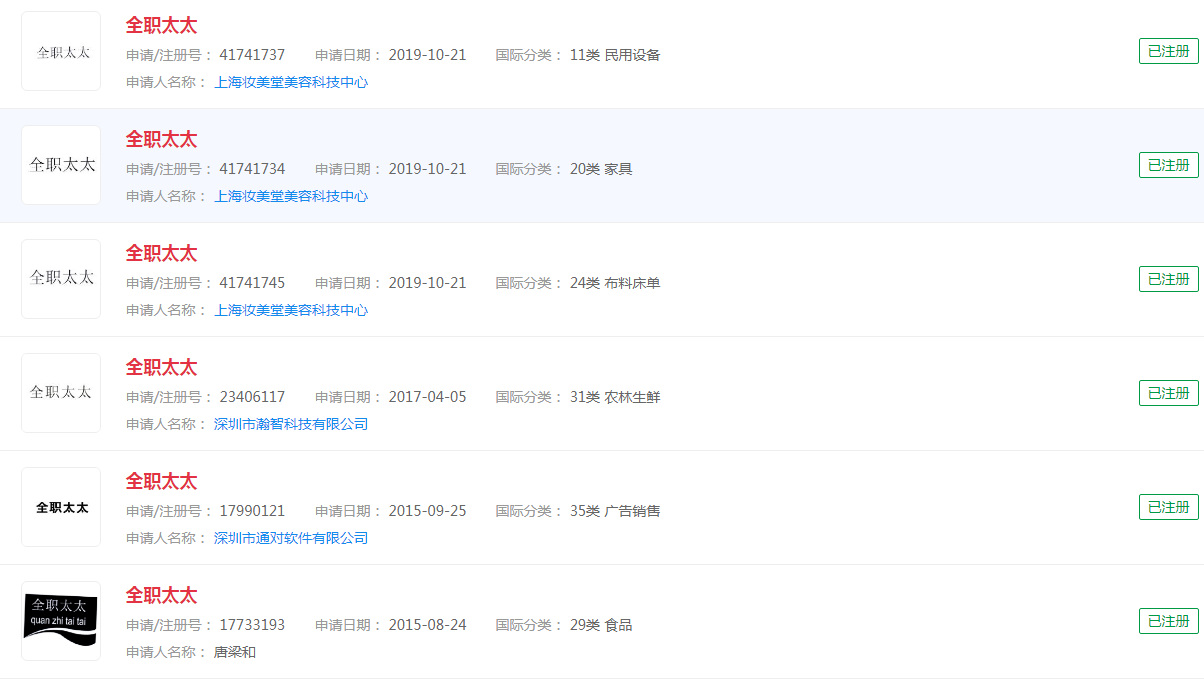Click 已注册 badge for 20类 家具 row
This screenshot has height=682, width=1204.
coord(1167,165)
